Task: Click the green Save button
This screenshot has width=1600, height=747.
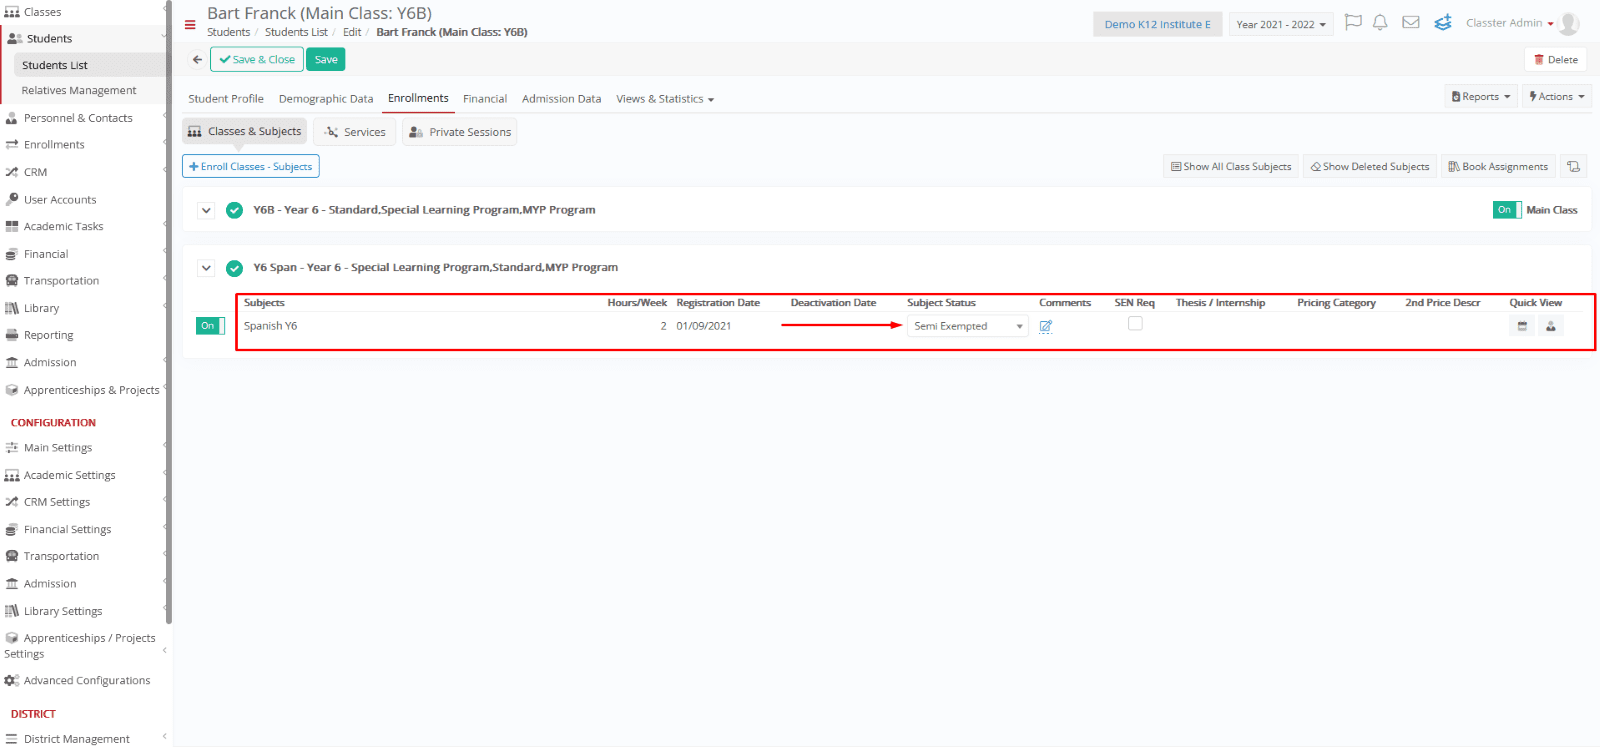Action: click(326, 60)
